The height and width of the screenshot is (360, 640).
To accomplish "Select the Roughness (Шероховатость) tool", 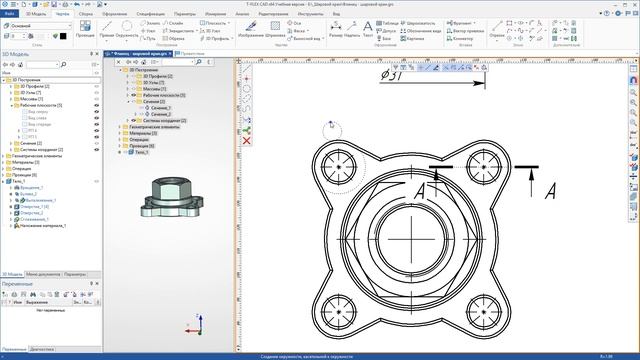I will click(418, 23).
